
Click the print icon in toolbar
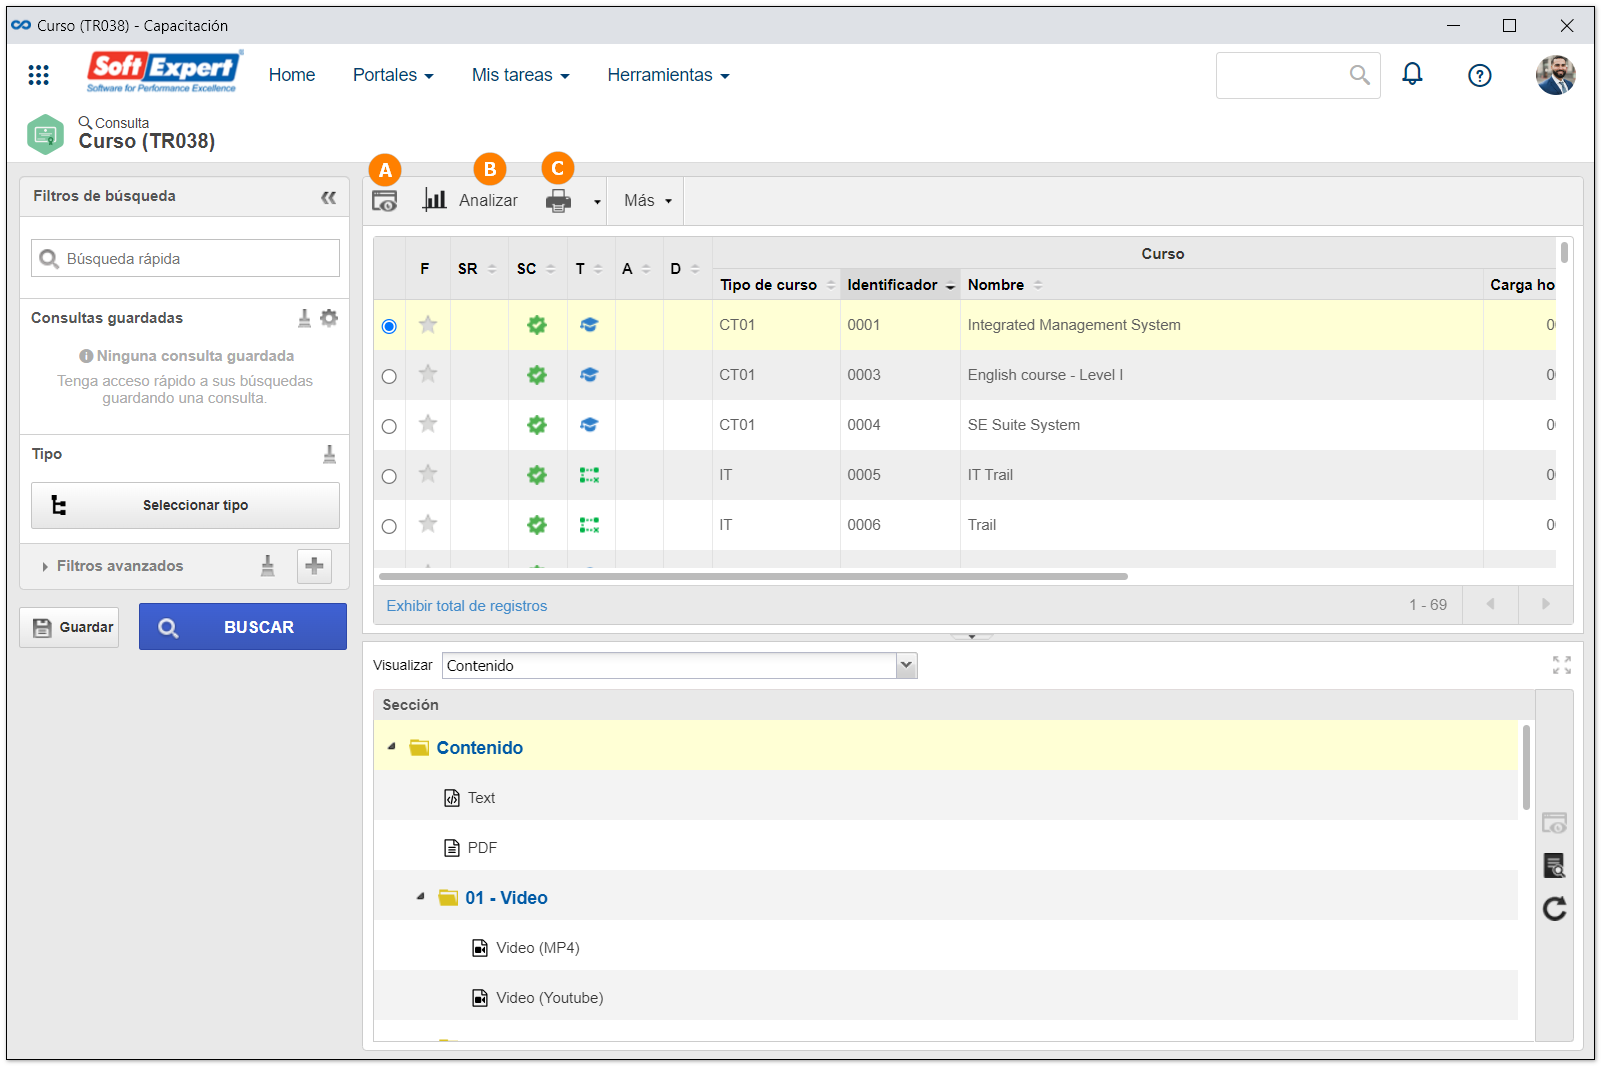(558, 201)
